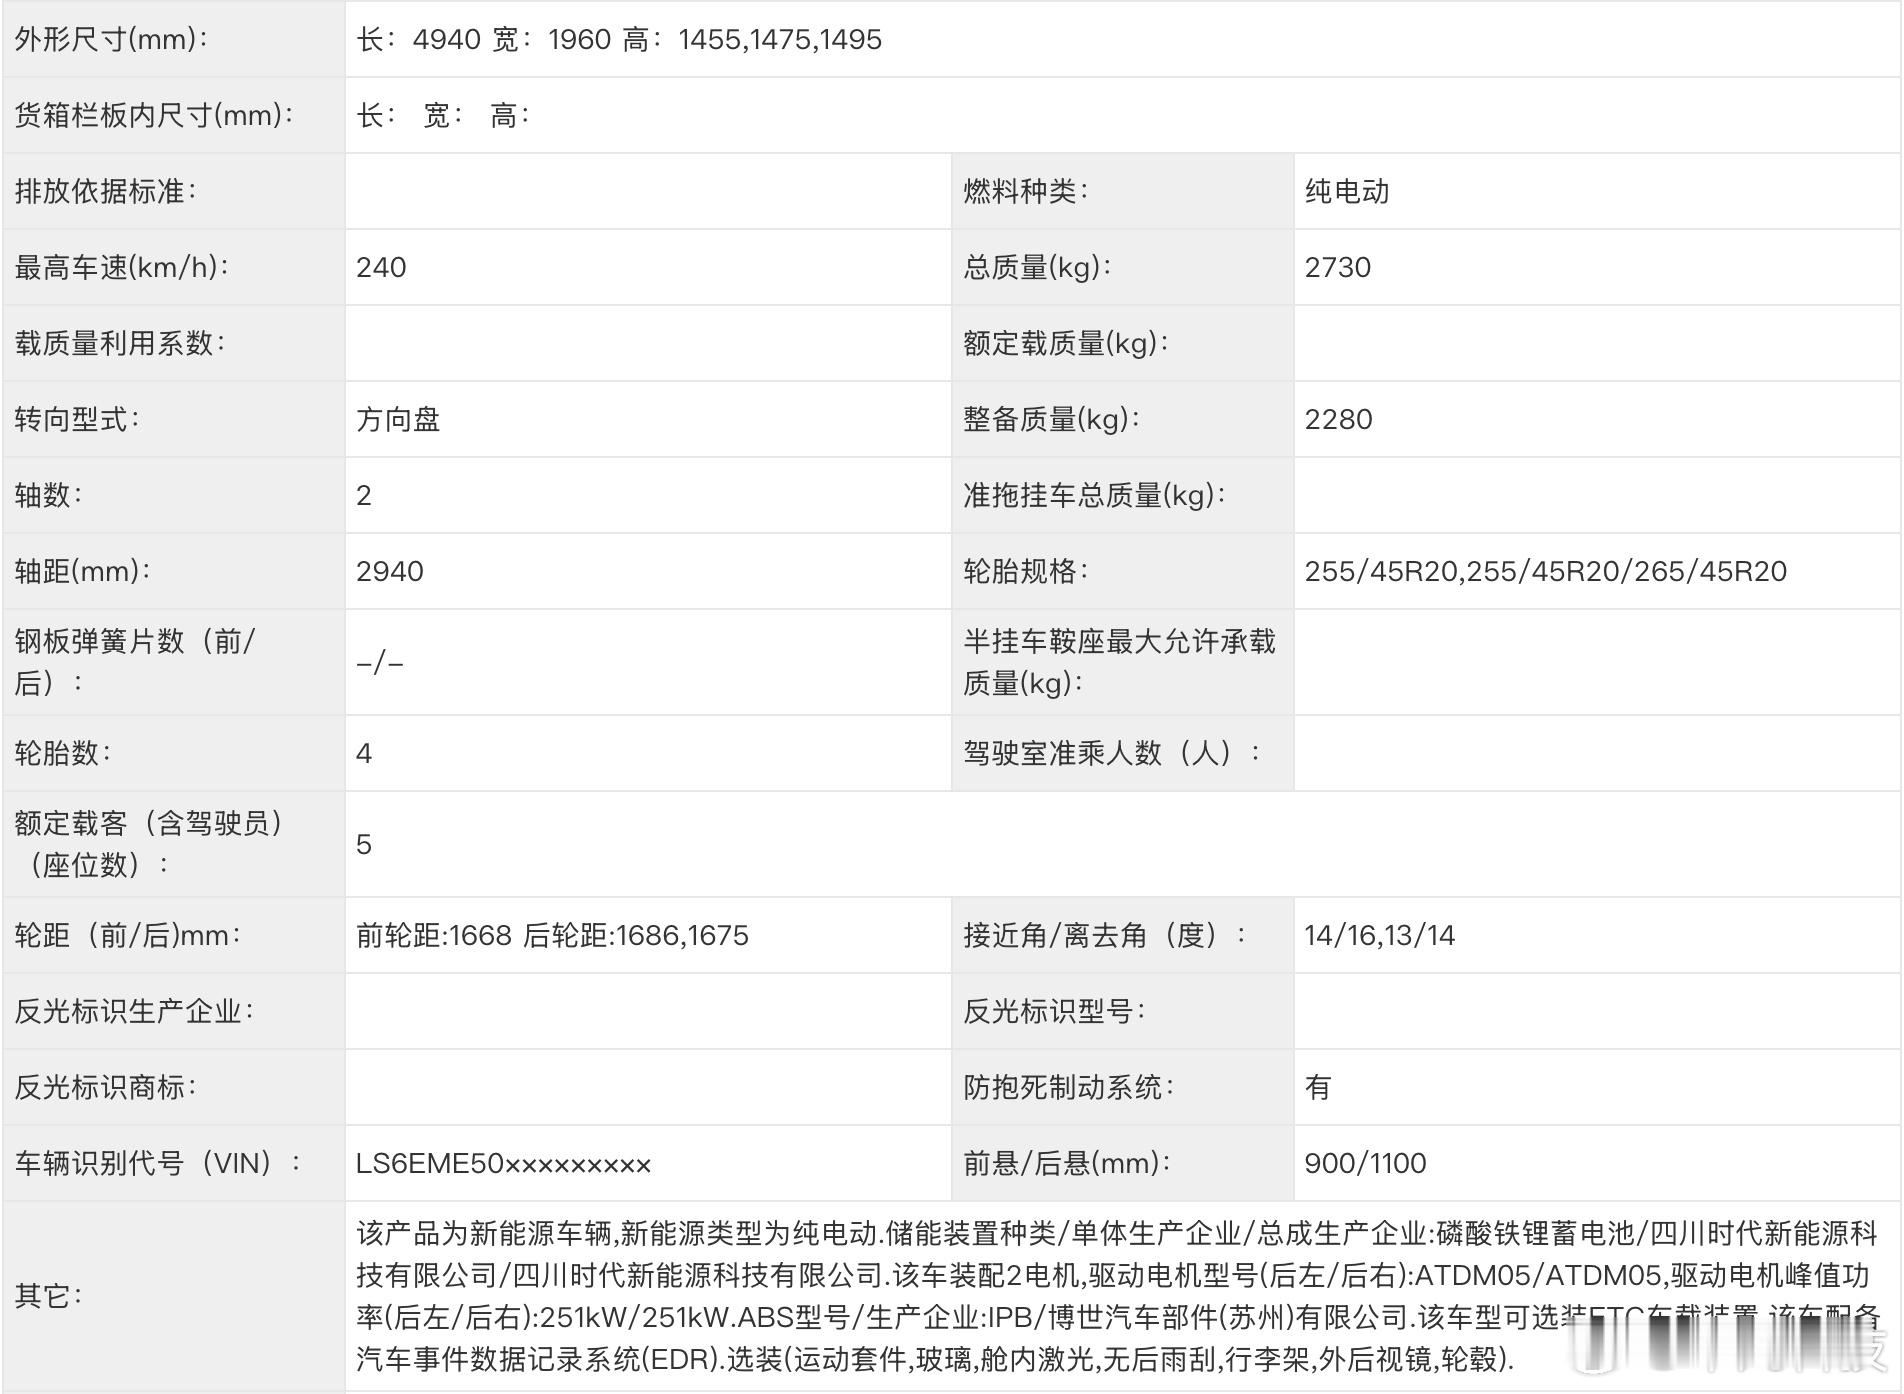The width and height of the screenshot is (1904, 1394).
Task: Click the 转向型式 label
Action: 77,420
